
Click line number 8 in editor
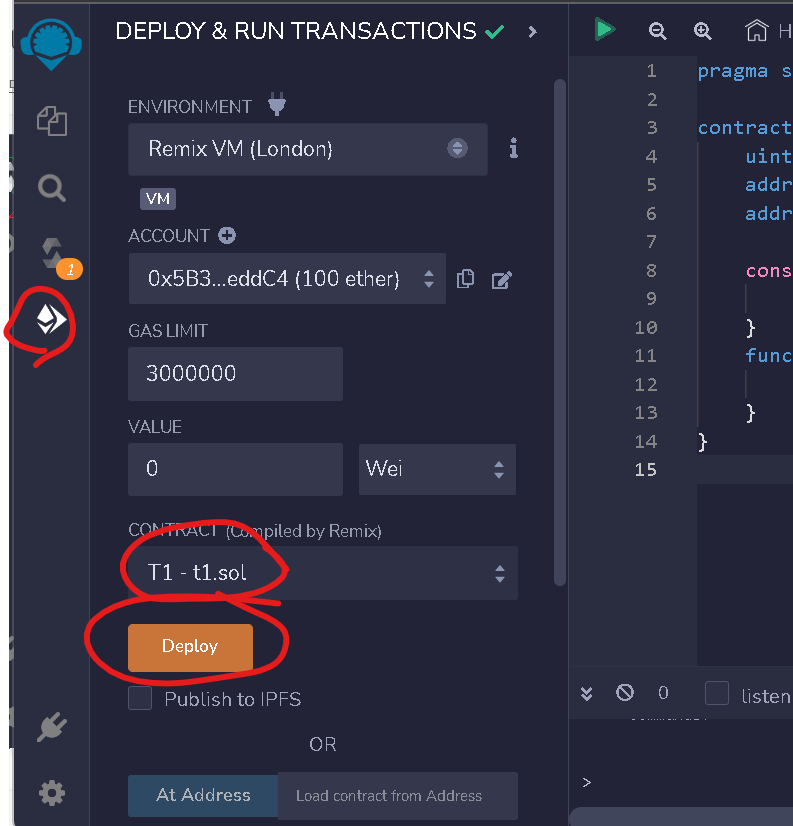651,270
